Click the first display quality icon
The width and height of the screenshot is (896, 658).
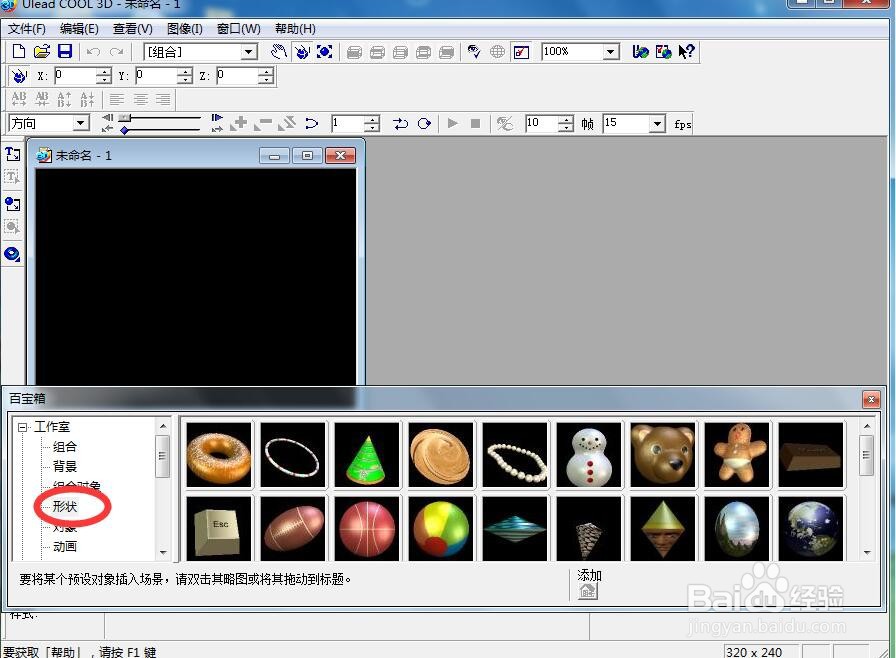pos(354,53)
